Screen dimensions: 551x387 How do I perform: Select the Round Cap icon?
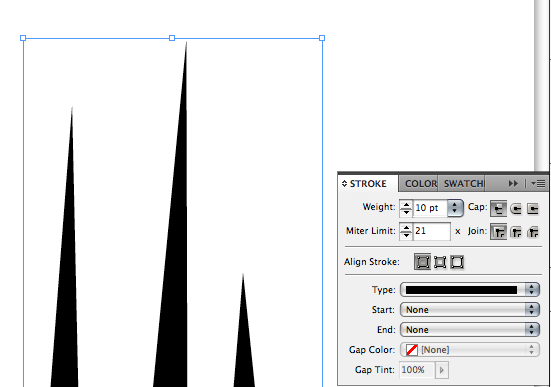516,209
